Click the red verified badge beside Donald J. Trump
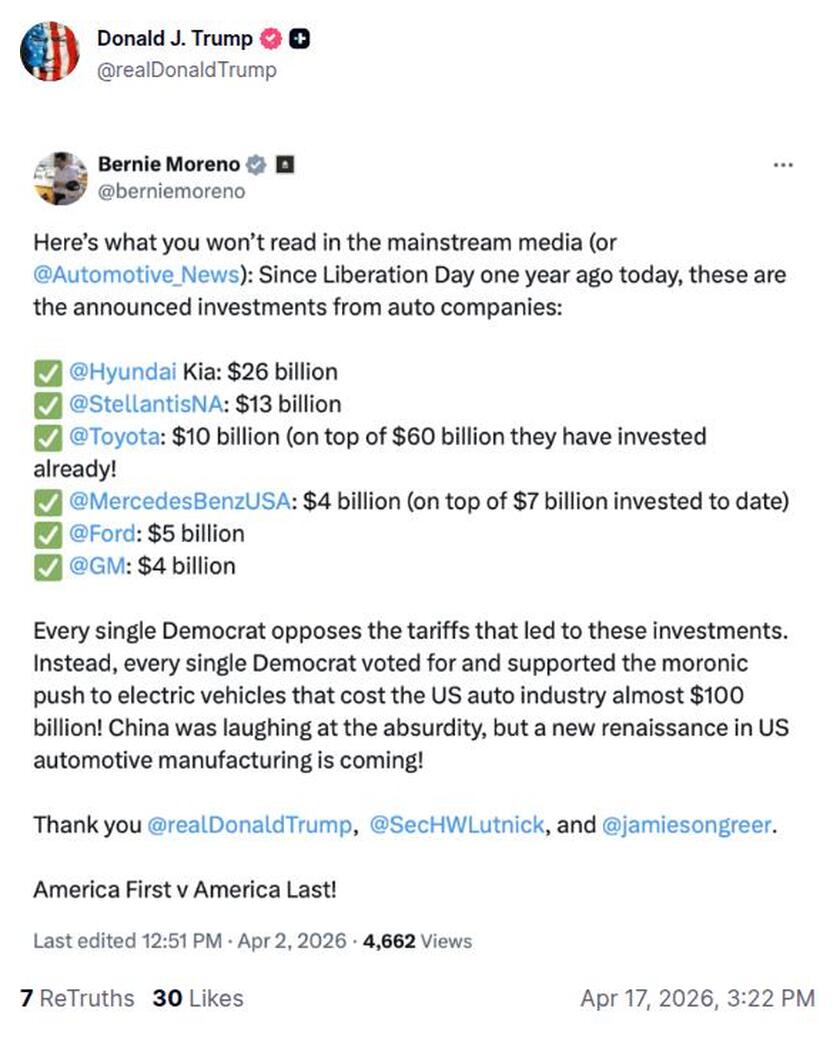The image size is (840, 1045). pos(270,39)
